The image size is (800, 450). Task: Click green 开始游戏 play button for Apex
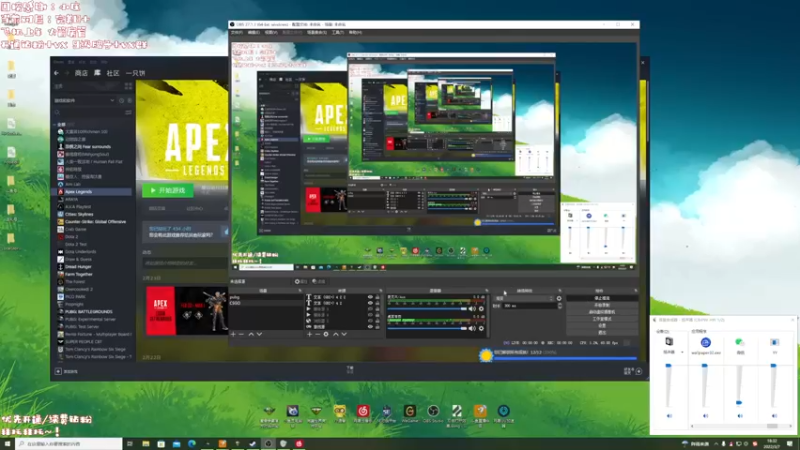click(x=168, y=190)
